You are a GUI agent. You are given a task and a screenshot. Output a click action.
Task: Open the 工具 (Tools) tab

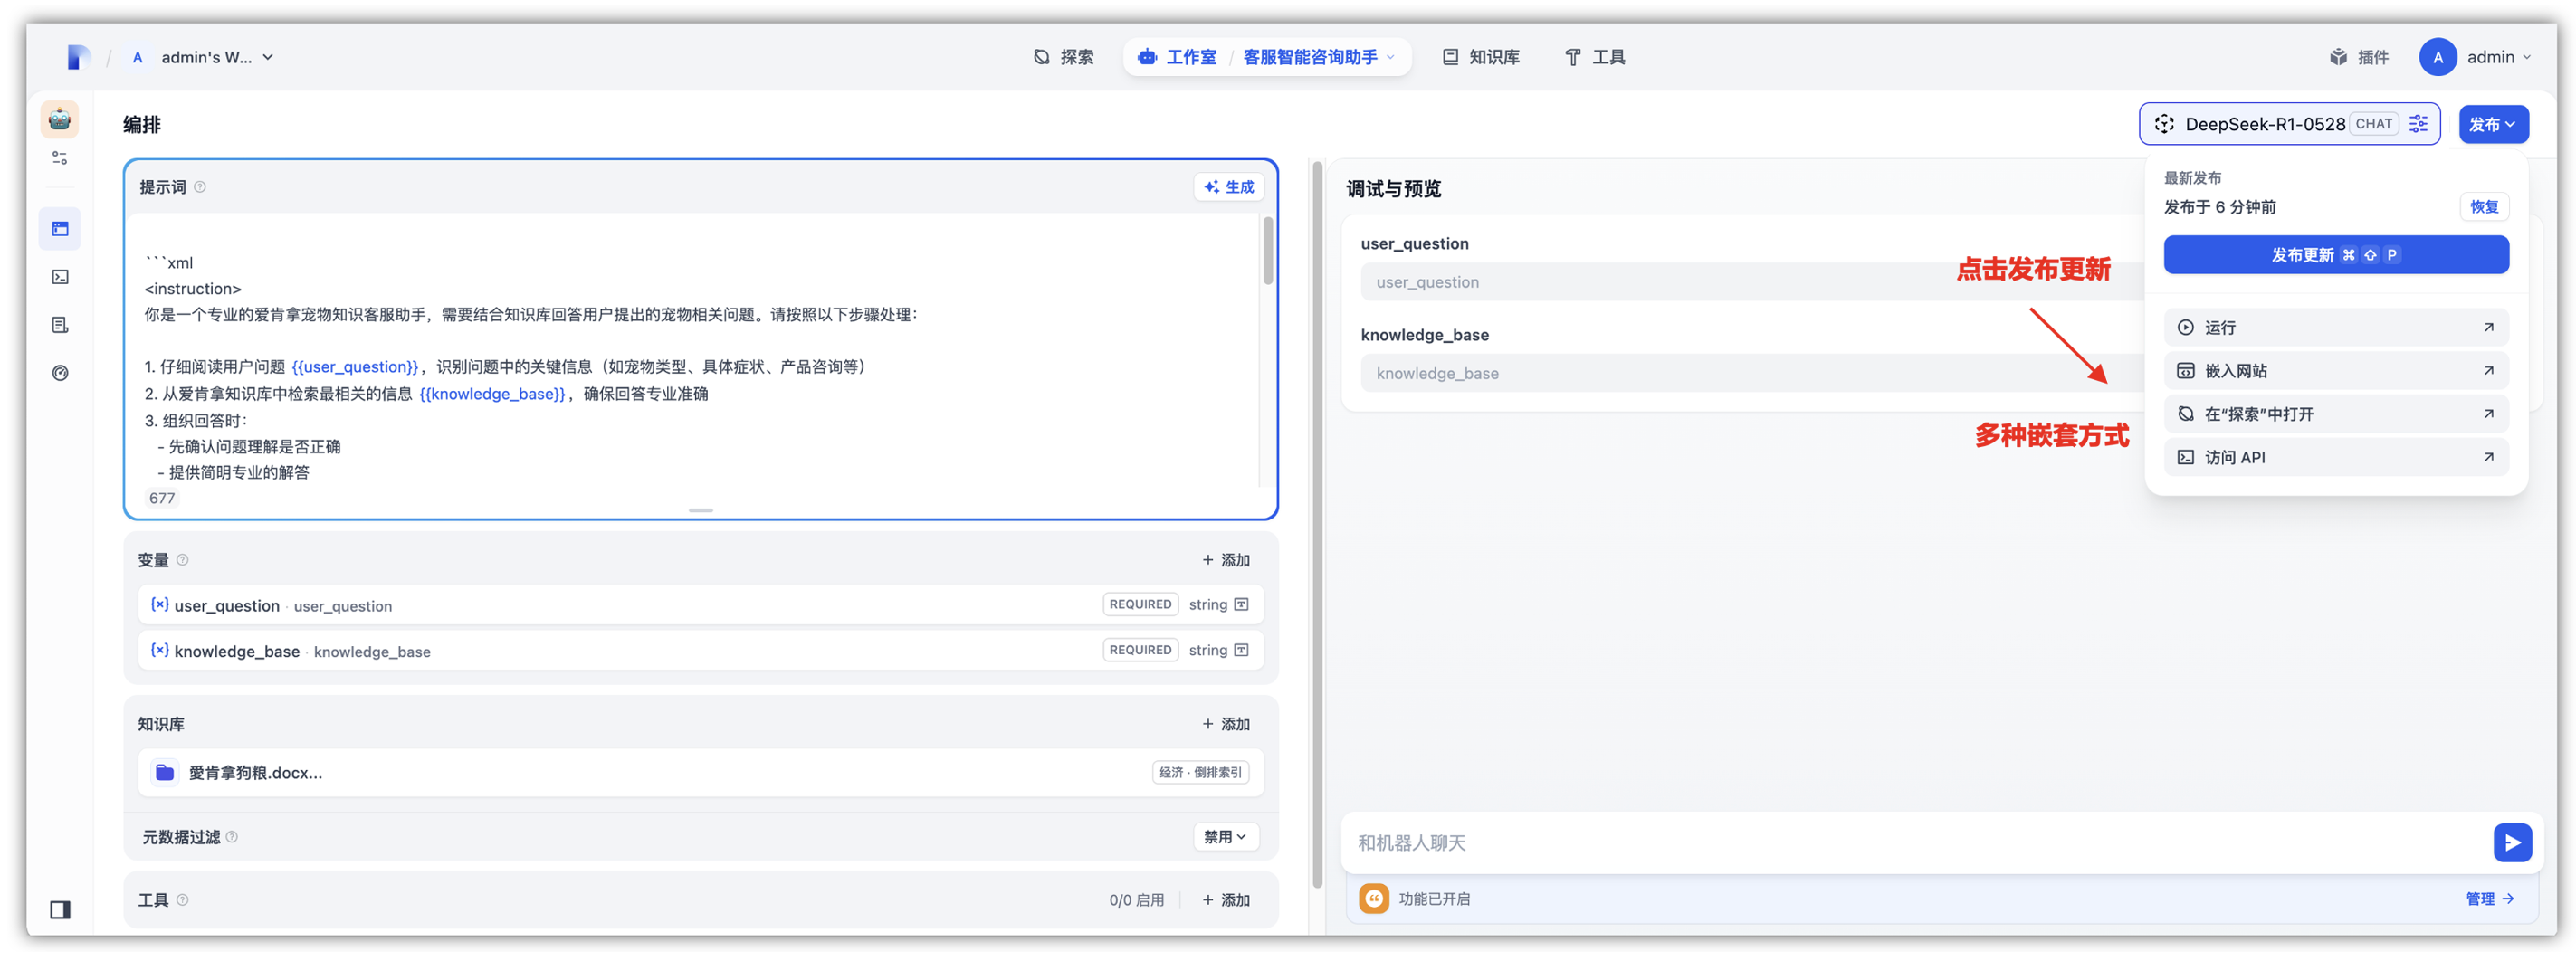(x=1595, y=57)
